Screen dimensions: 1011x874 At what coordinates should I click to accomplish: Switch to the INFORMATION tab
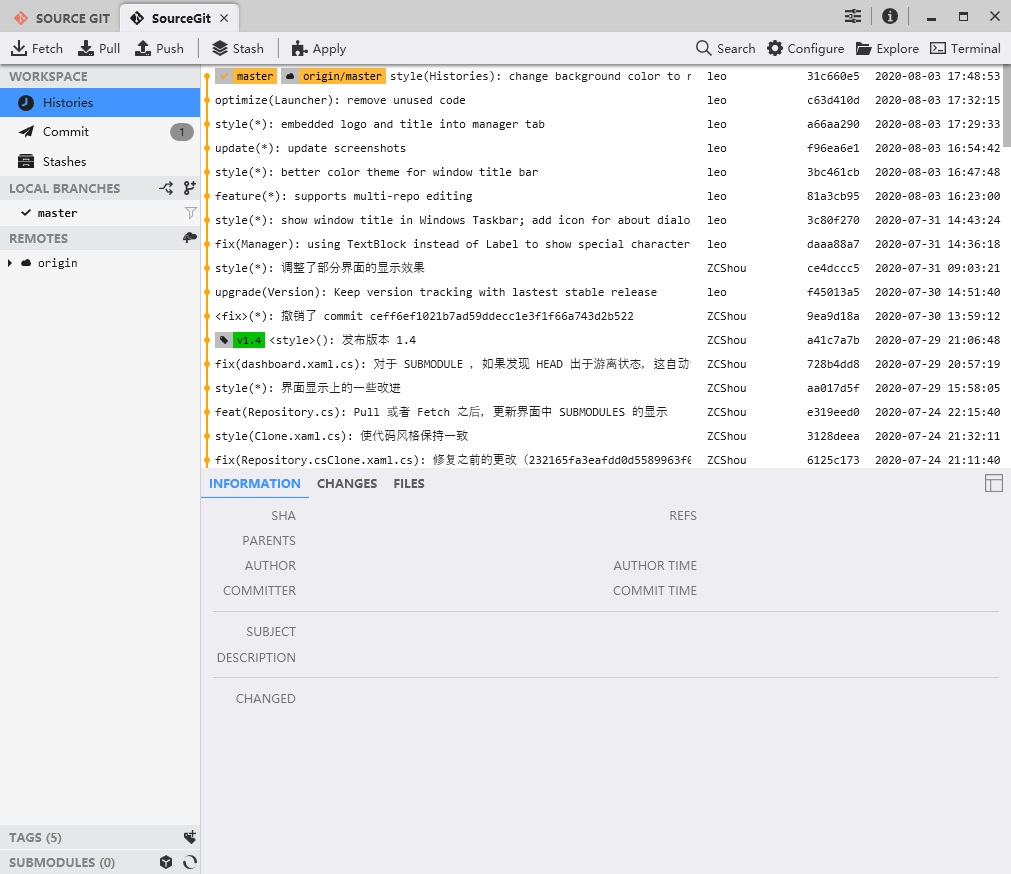[255, 483]
